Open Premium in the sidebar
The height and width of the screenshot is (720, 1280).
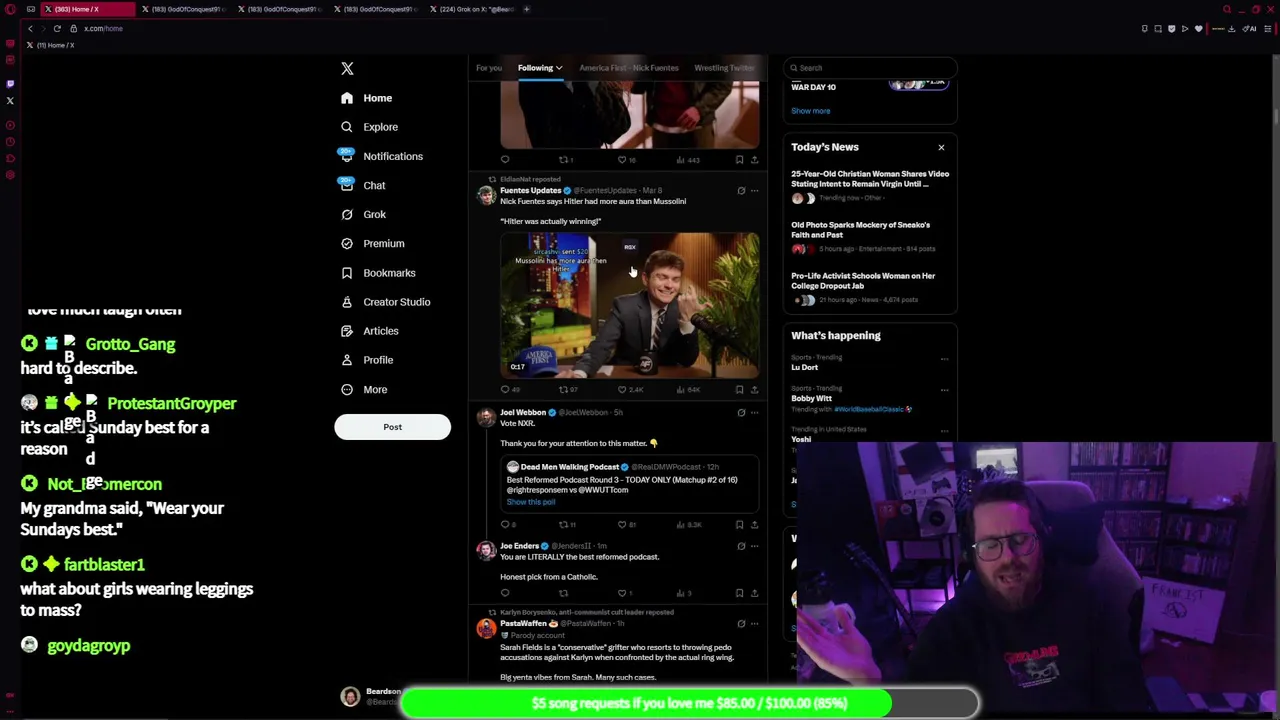pos(372,243)
